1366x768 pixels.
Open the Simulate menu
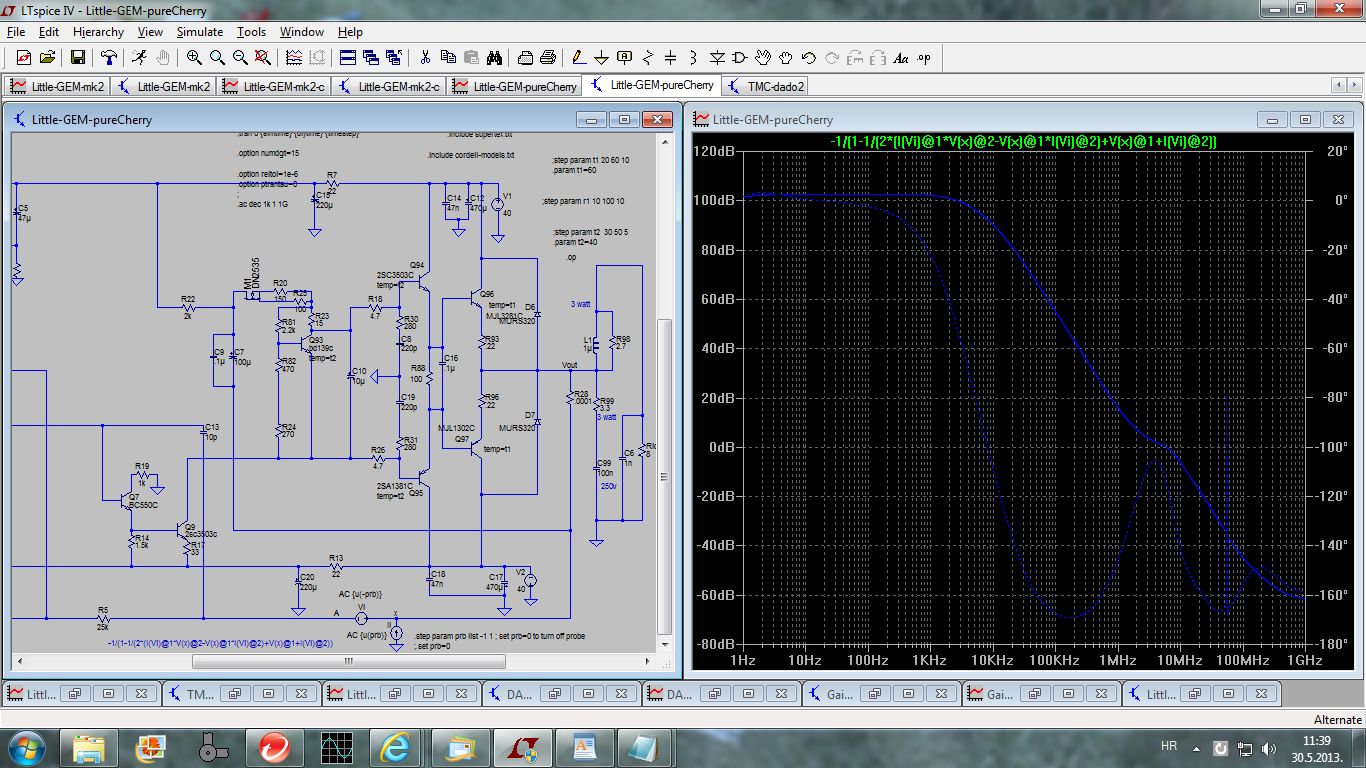pos(200,32)
